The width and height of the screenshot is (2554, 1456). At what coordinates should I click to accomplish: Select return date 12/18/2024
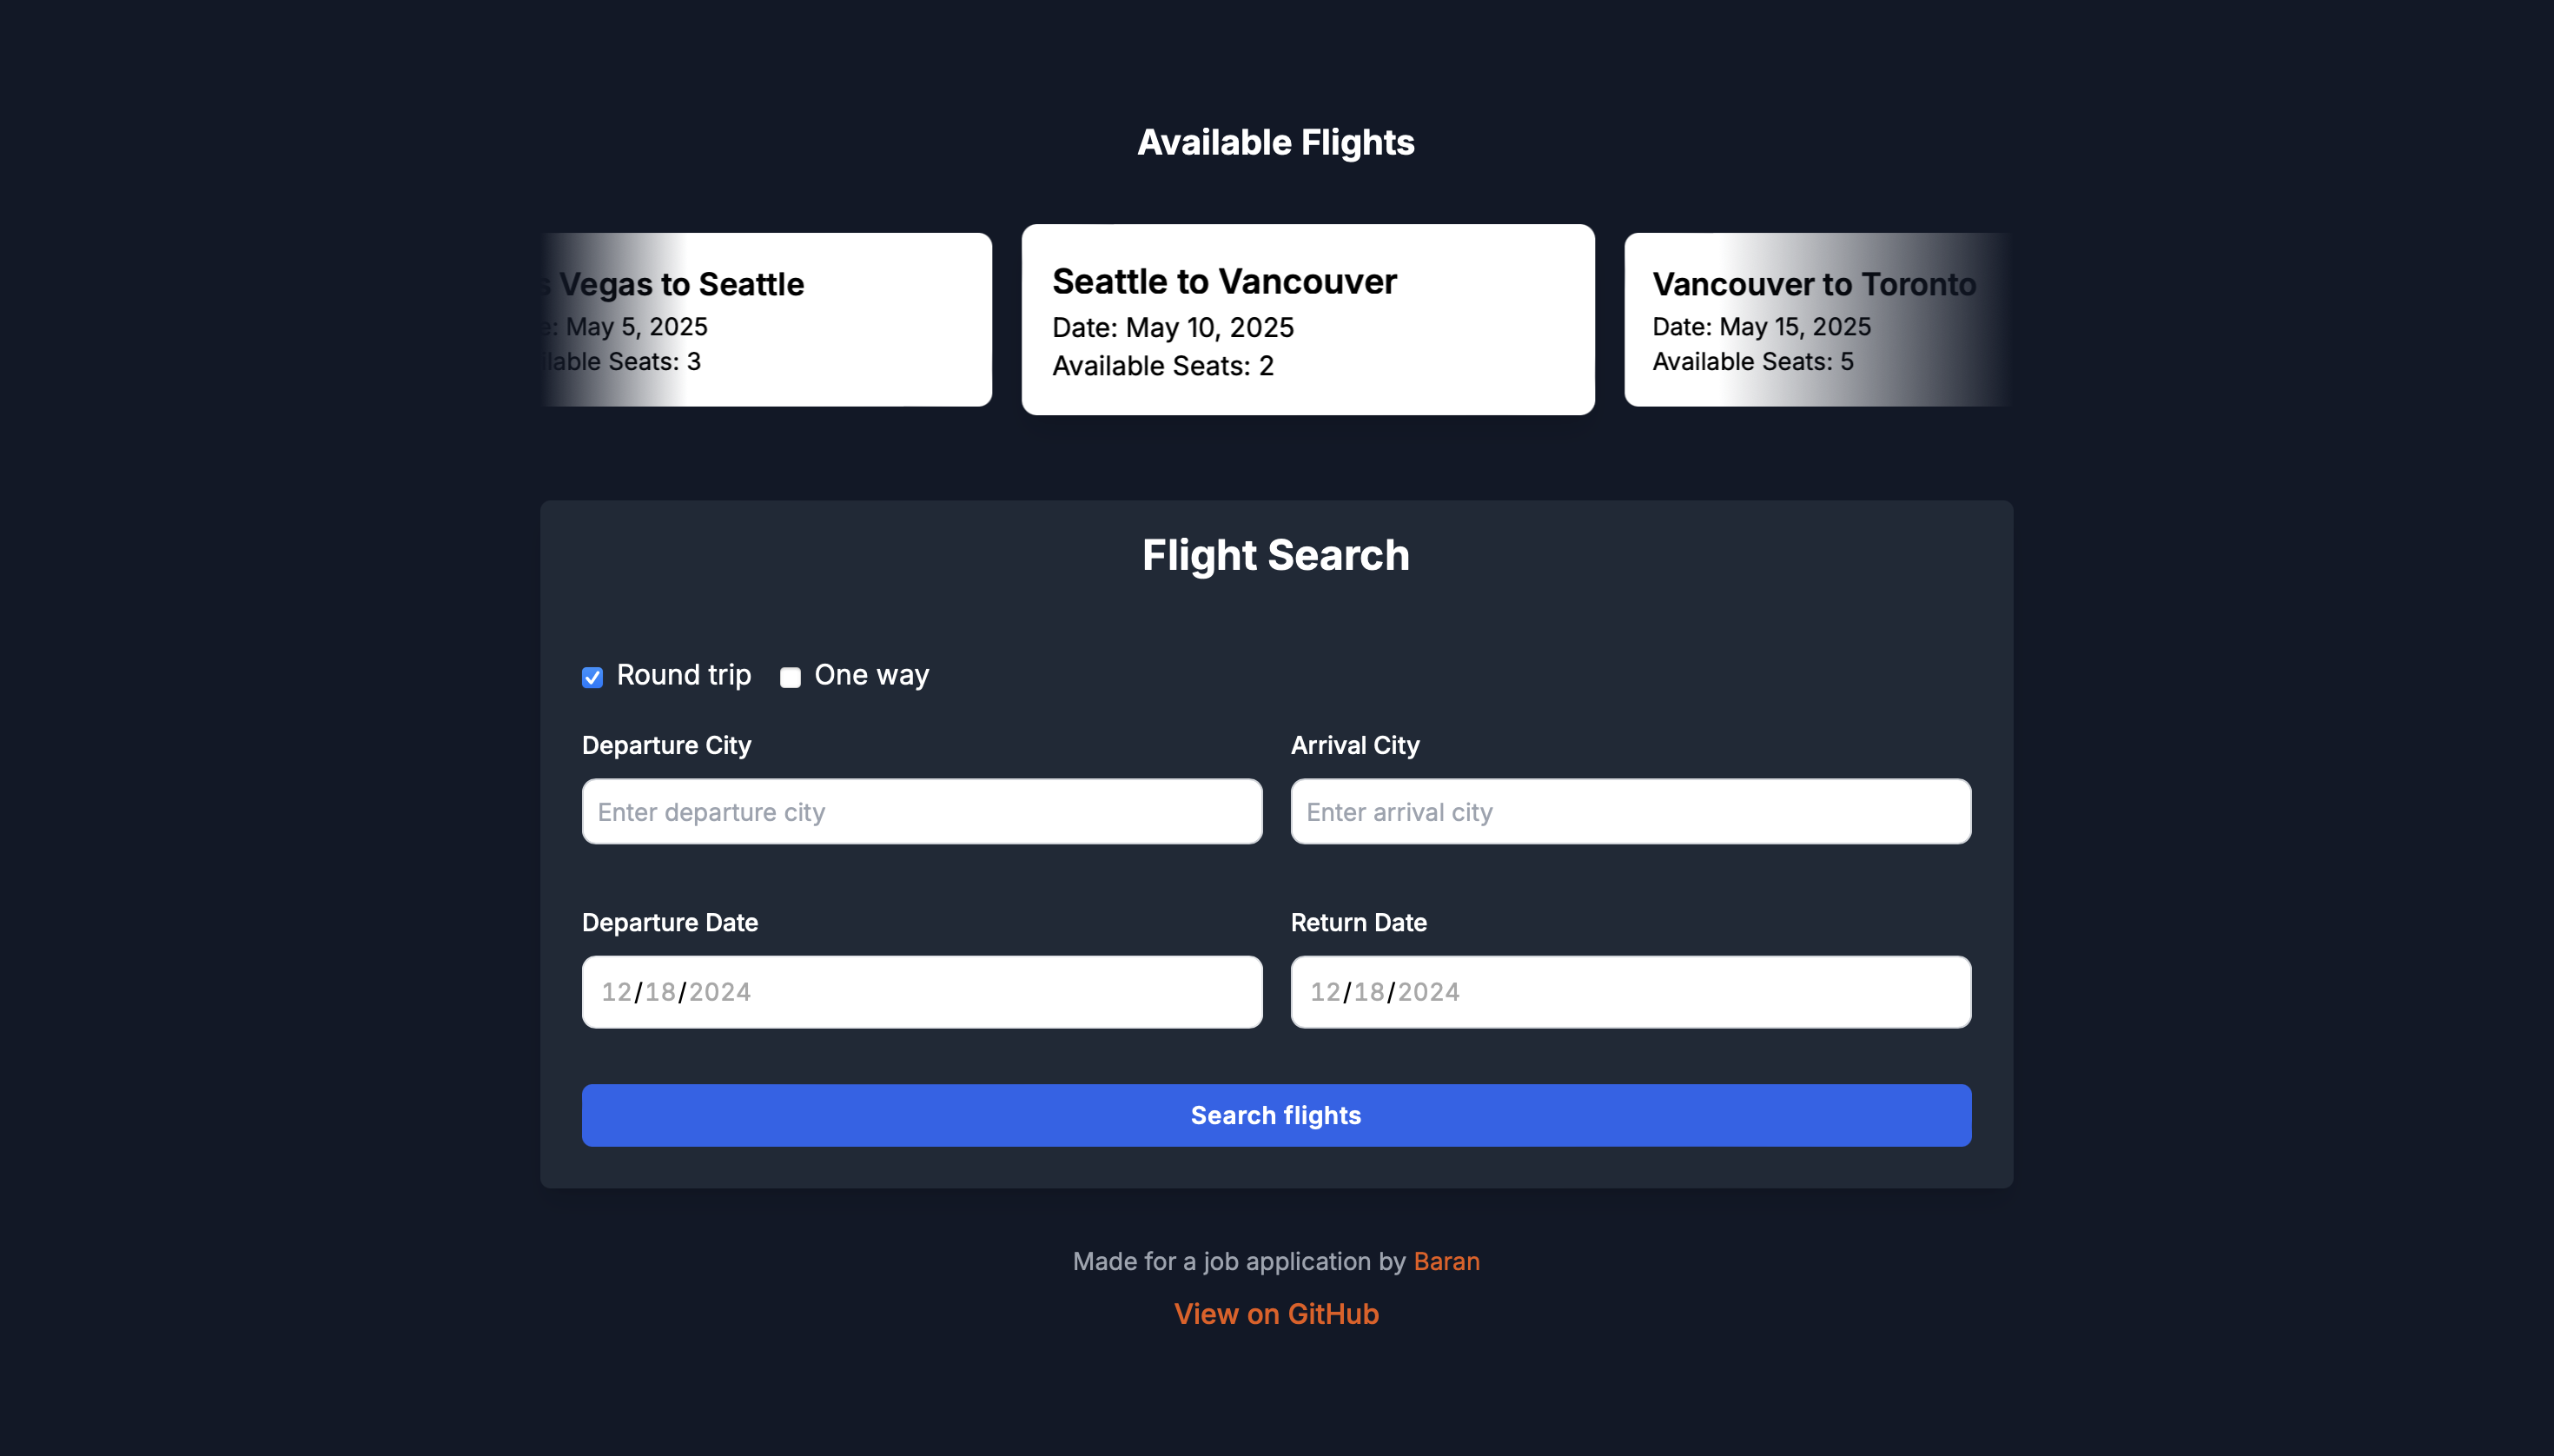point(1630,991)
